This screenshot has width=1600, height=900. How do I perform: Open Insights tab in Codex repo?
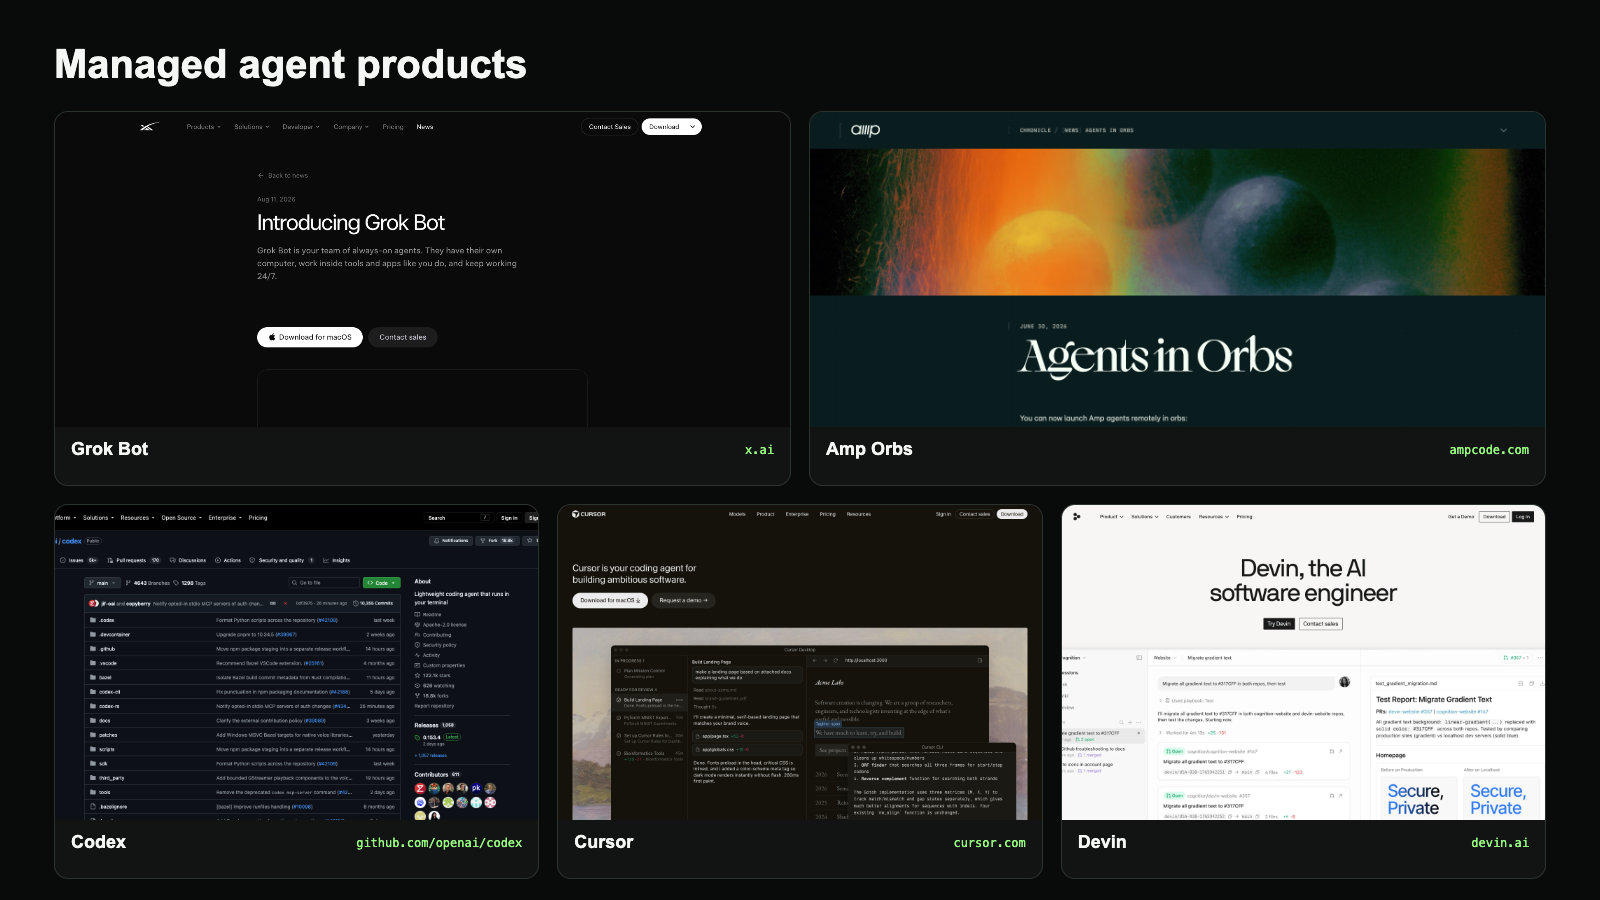click(336, 560)
